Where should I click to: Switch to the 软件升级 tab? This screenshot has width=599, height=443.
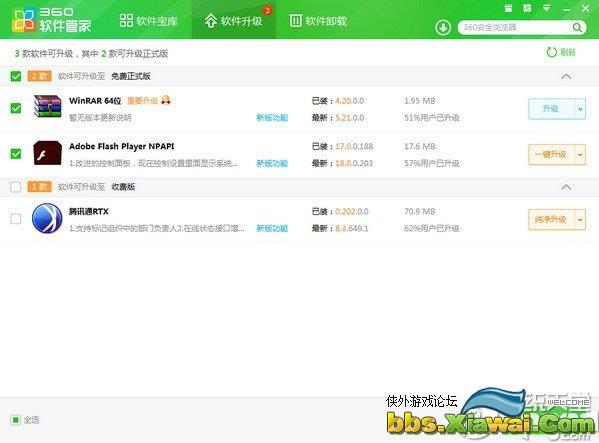tap(233, 21)
